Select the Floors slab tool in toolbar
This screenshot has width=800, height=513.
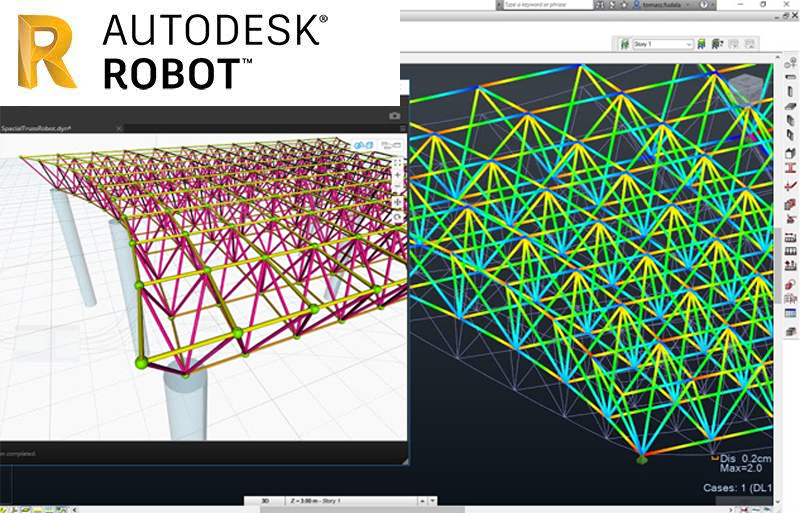(790, 106)
